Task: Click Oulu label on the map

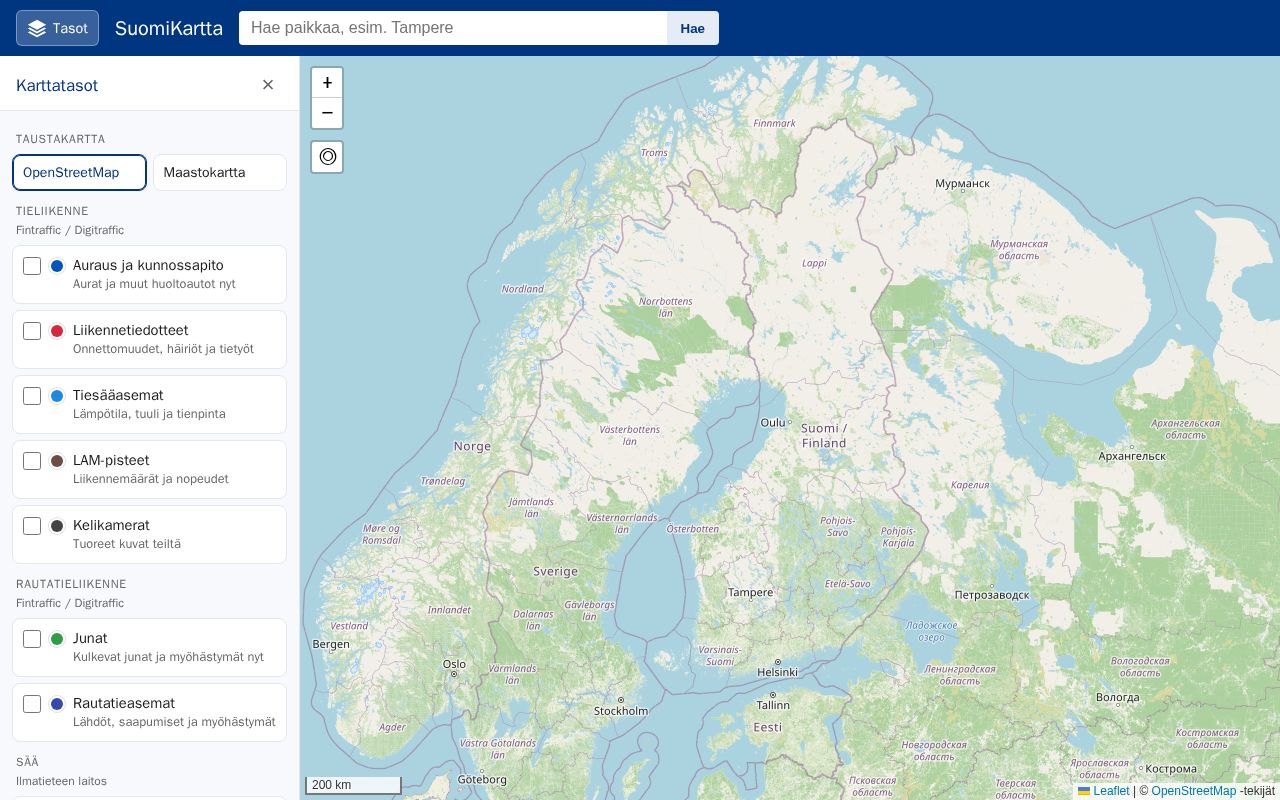Action: [x=773, y=422]
